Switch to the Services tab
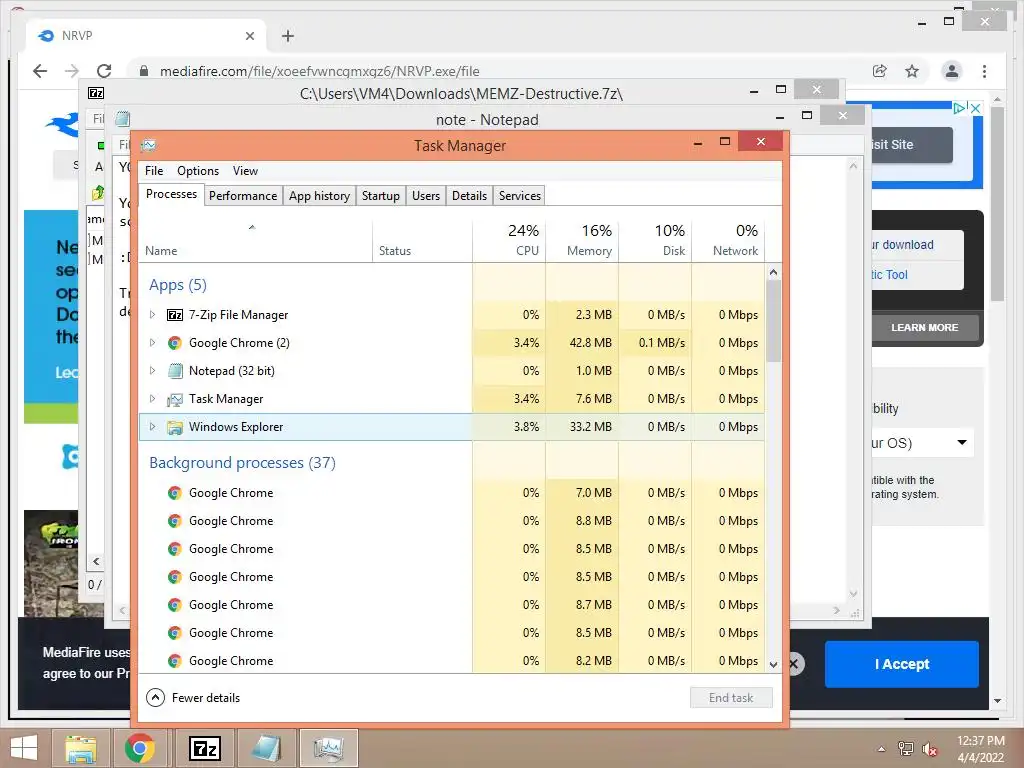Screen dimensions: 1024x768 [520, 196]
